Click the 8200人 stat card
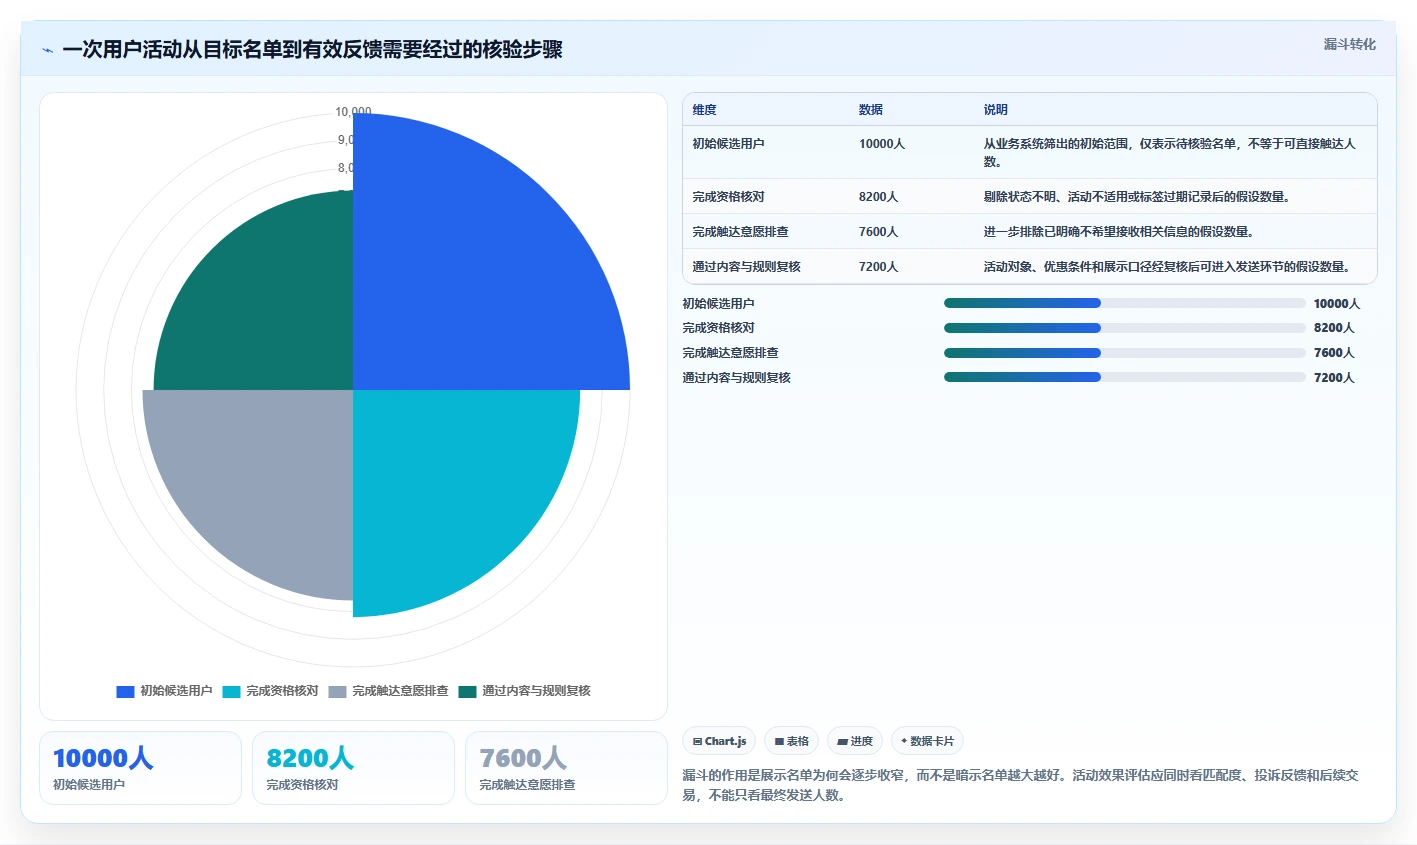This screenshot has width=1417, height=845. [x=353, y=768]
